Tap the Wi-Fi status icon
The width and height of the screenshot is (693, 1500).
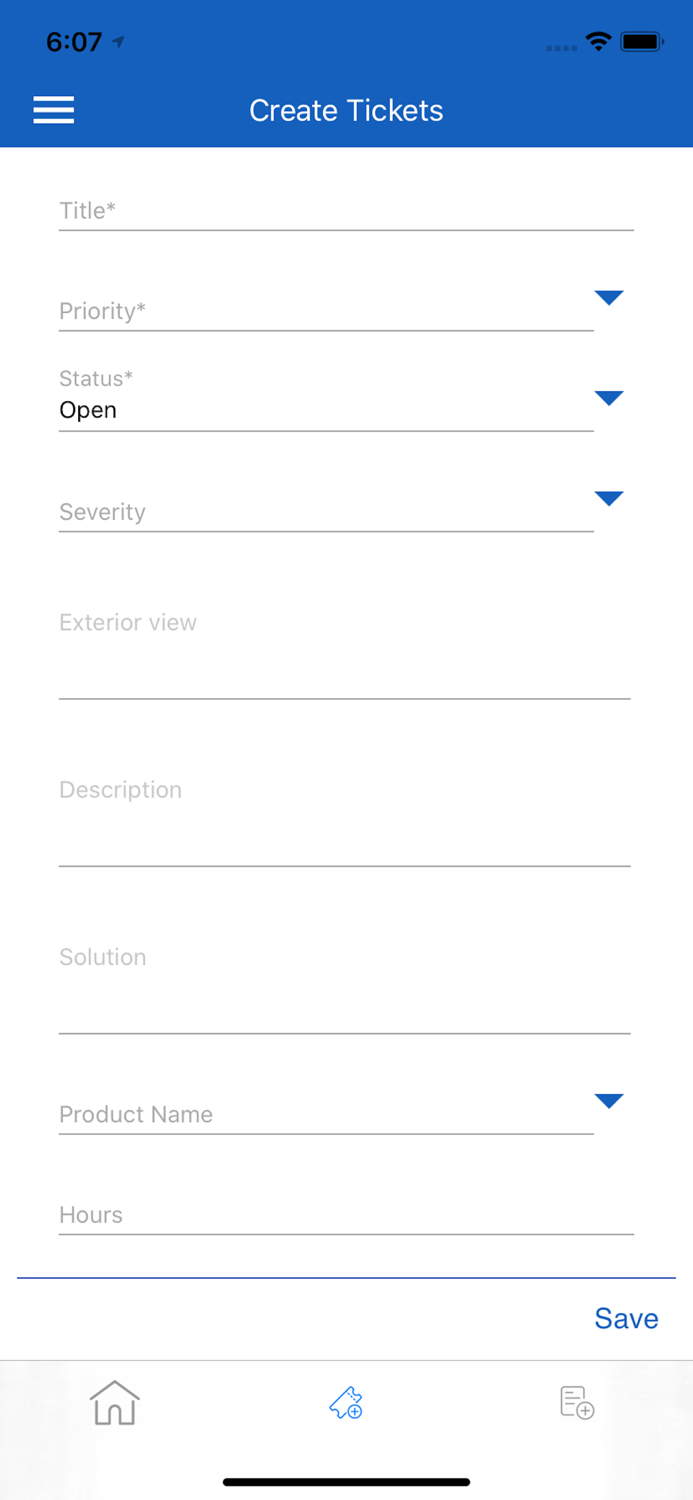598,43
